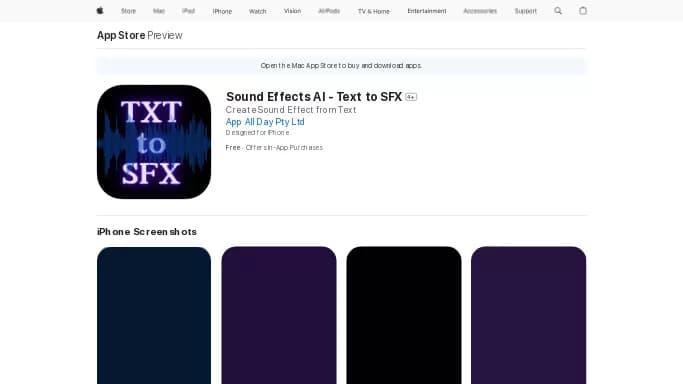Viewport: 683px width, 384px height.
Task: Open the Accessories menu item
Action: 480,11
